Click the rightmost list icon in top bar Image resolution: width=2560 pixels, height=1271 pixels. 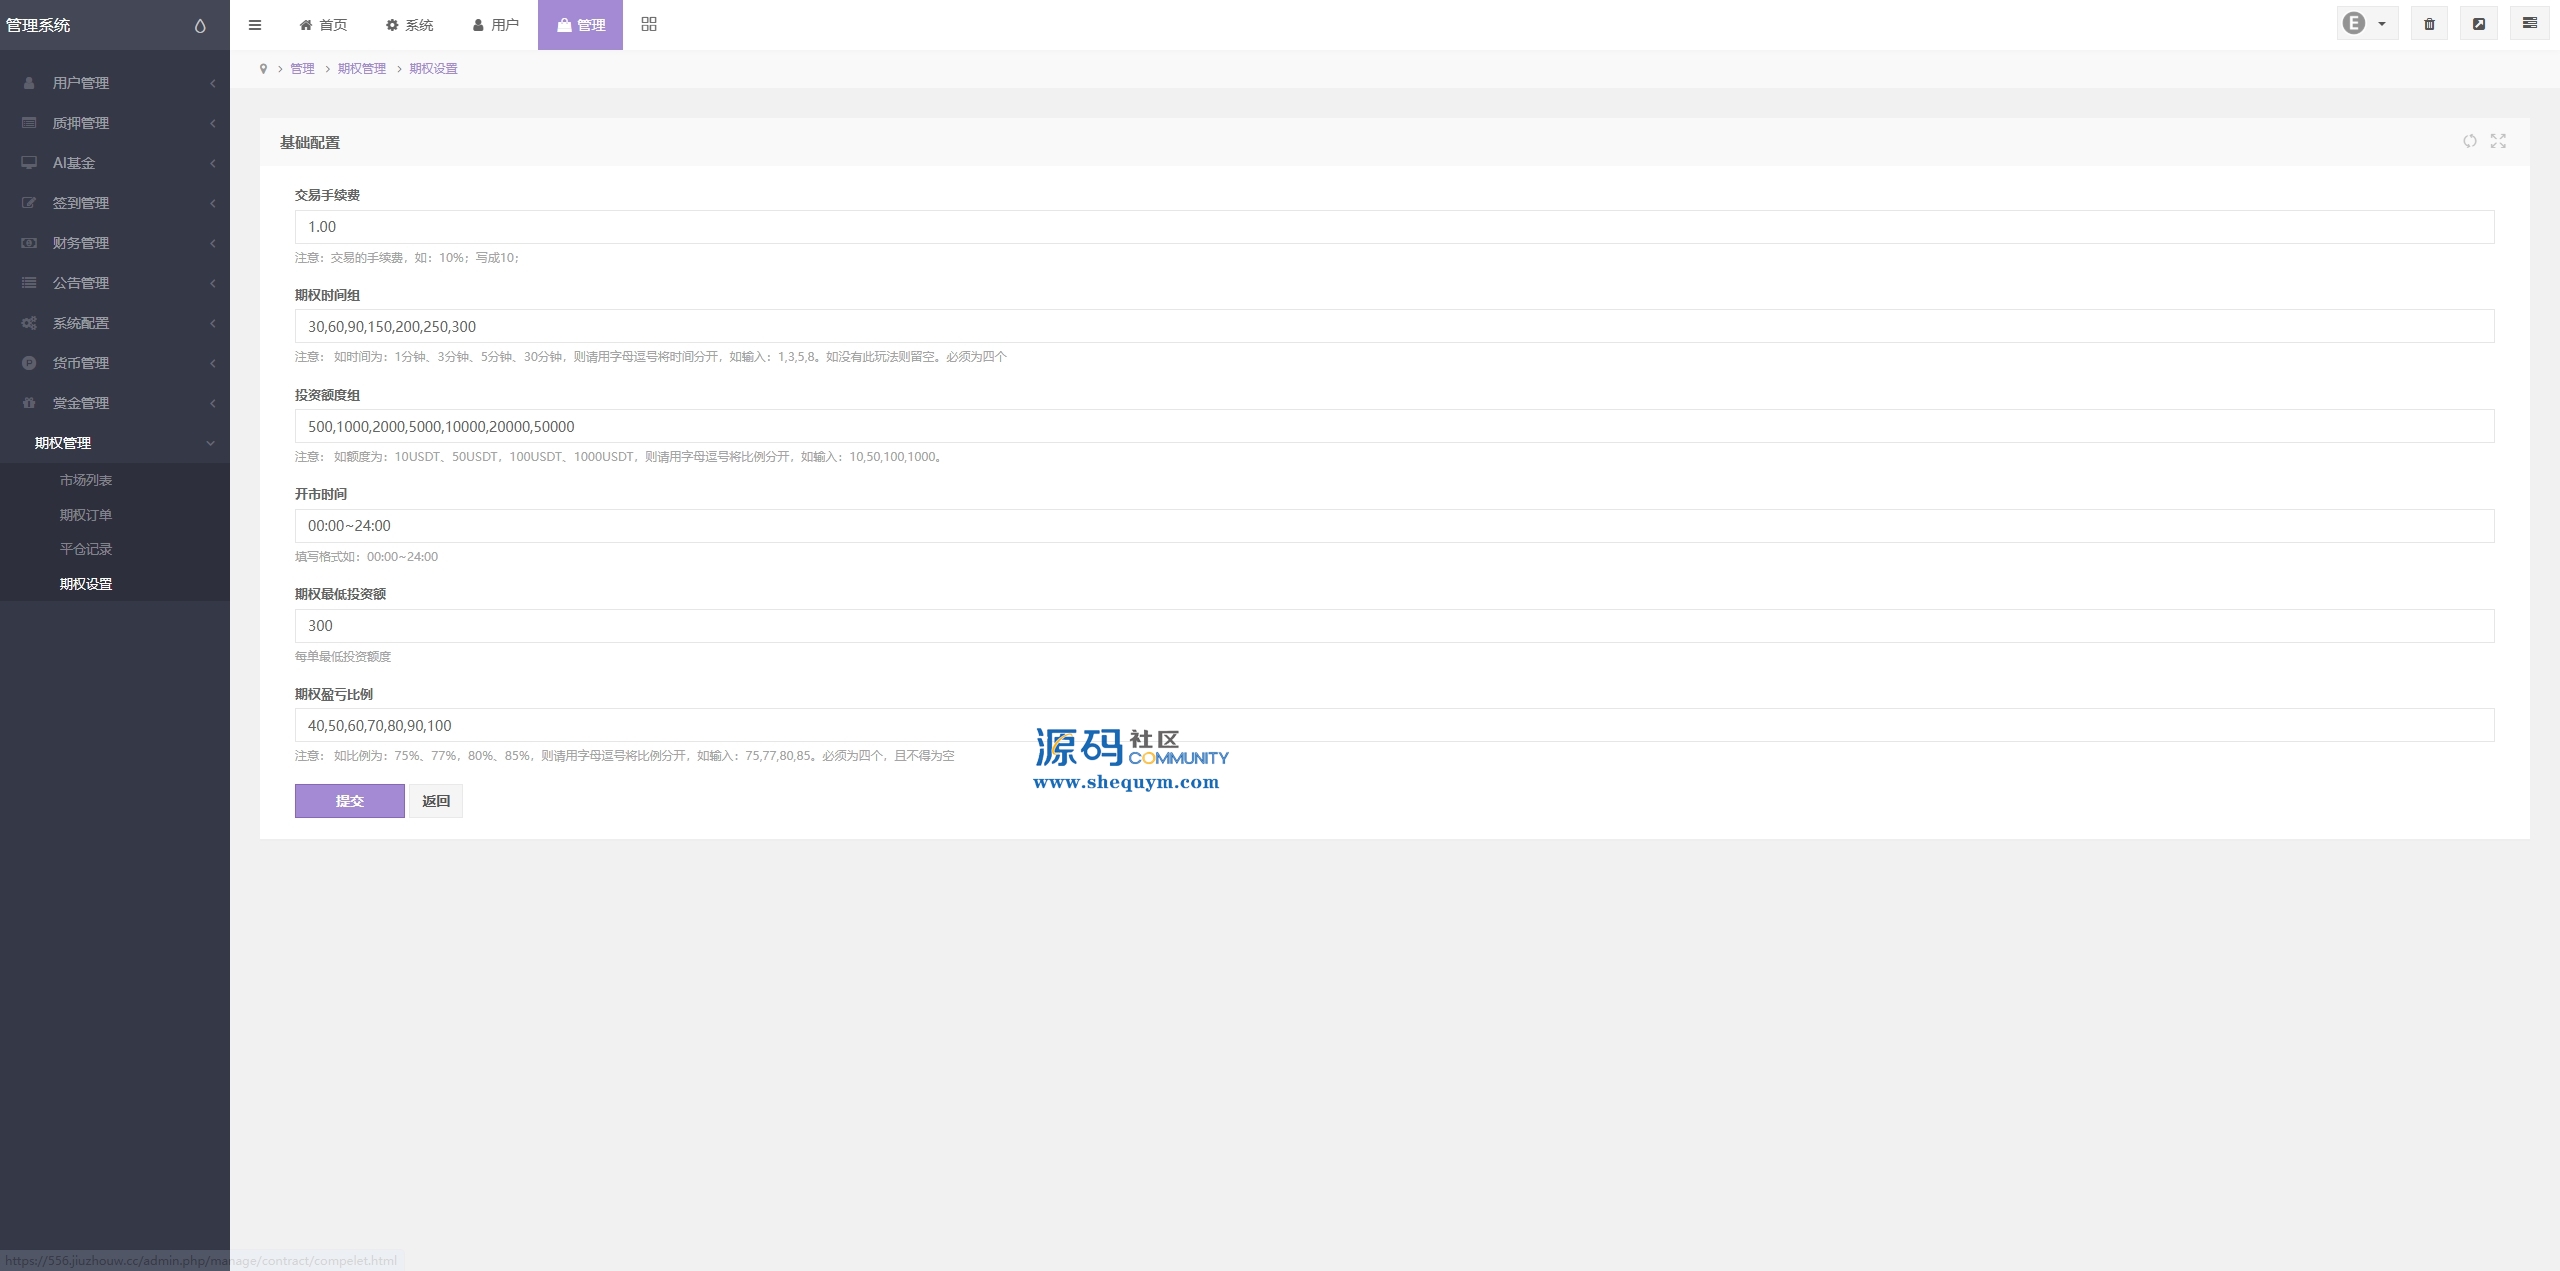(x=2530, y=24)
